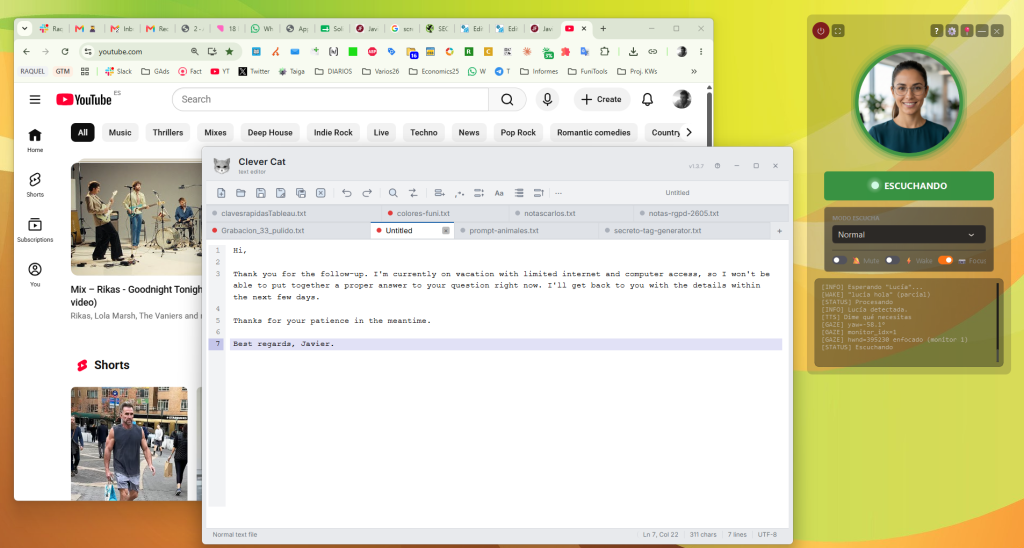Open the find magnifier in Clever Cat toolbar

point(393,193)
